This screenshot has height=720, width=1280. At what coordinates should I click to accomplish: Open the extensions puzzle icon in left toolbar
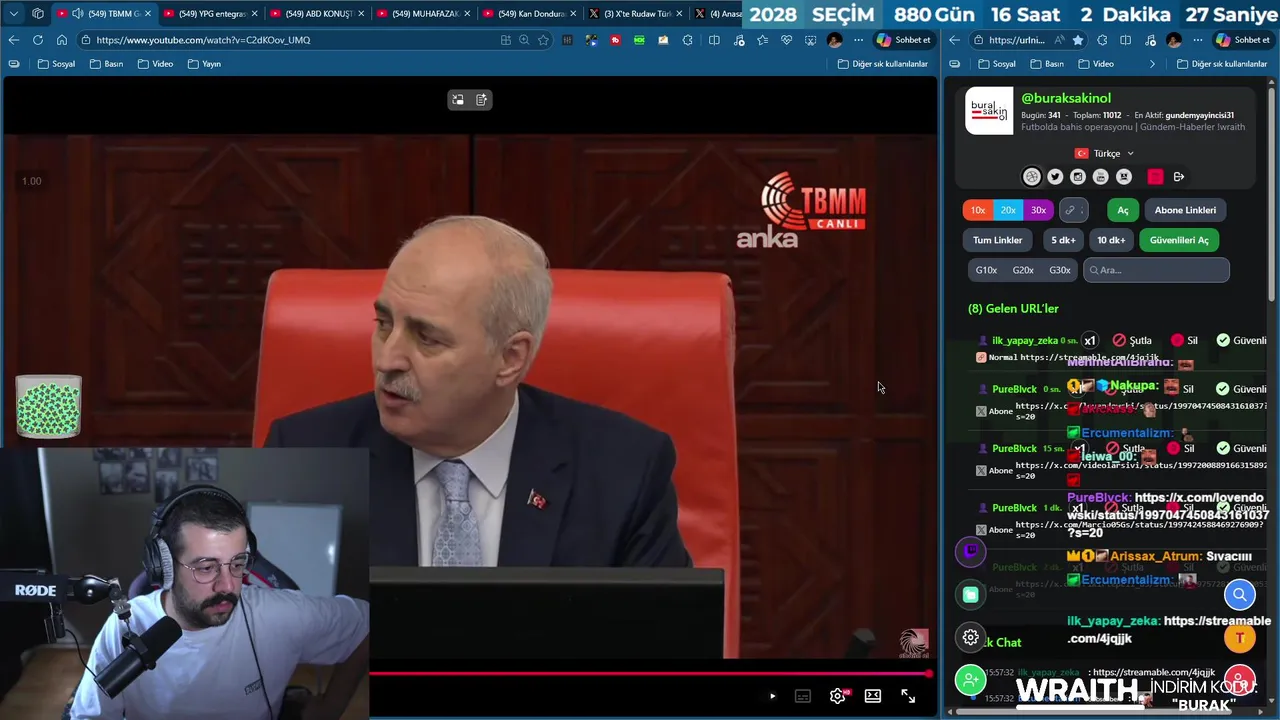(x=687, y=40)
